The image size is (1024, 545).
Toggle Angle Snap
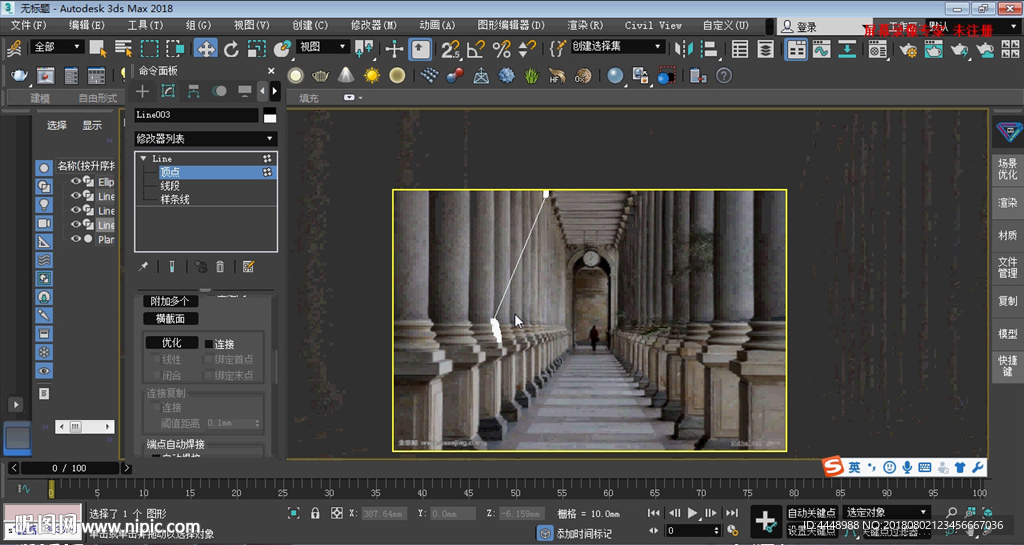click(x=476, y=49)
